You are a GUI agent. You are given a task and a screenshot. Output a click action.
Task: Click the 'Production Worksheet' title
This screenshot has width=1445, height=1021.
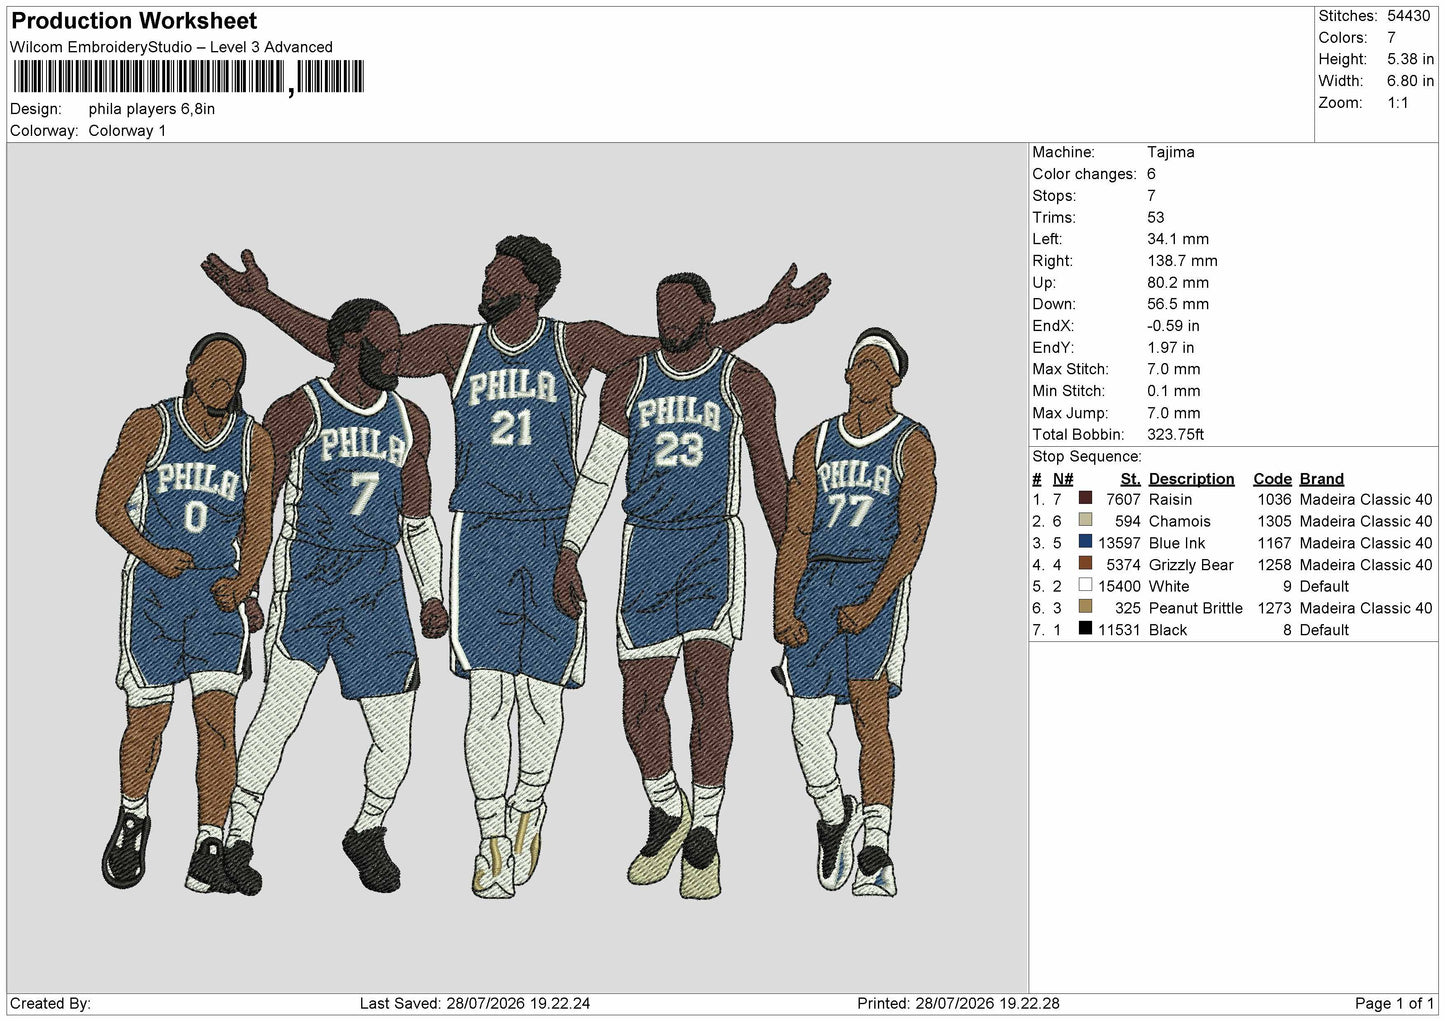pos(134,21)
